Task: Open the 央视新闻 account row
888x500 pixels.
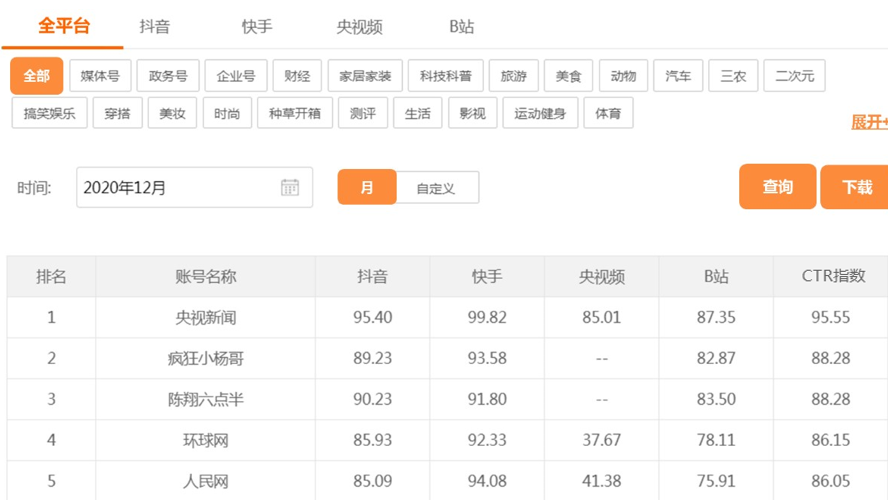Action: pyautogui.click(x=205, y=318)
